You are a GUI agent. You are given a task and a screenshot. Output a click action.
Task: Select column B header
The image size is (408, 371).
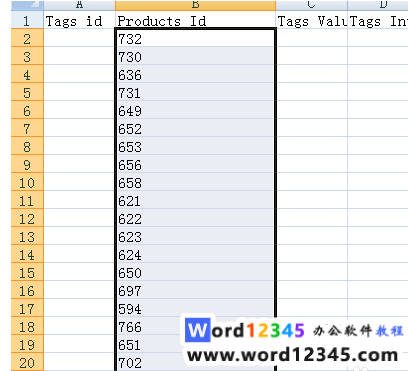196,5
